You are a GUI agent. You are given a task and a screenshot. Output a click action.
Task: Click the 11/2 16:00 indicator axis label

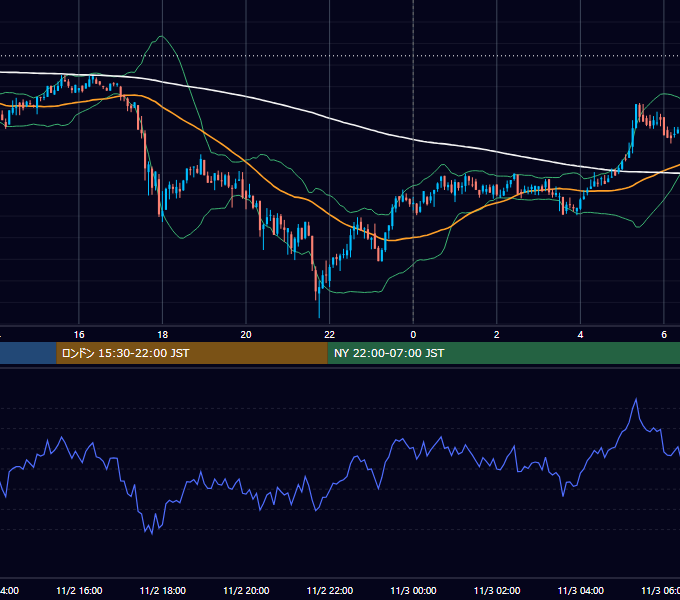79,590
